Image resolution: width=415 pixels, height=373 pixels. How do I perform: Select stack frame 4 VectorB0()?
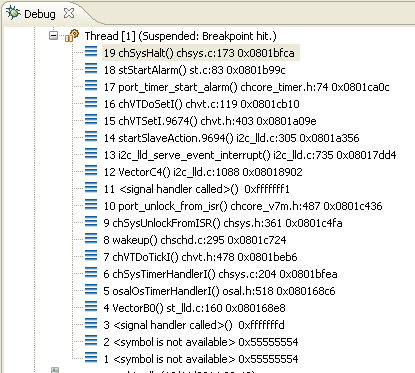(194, 308)
